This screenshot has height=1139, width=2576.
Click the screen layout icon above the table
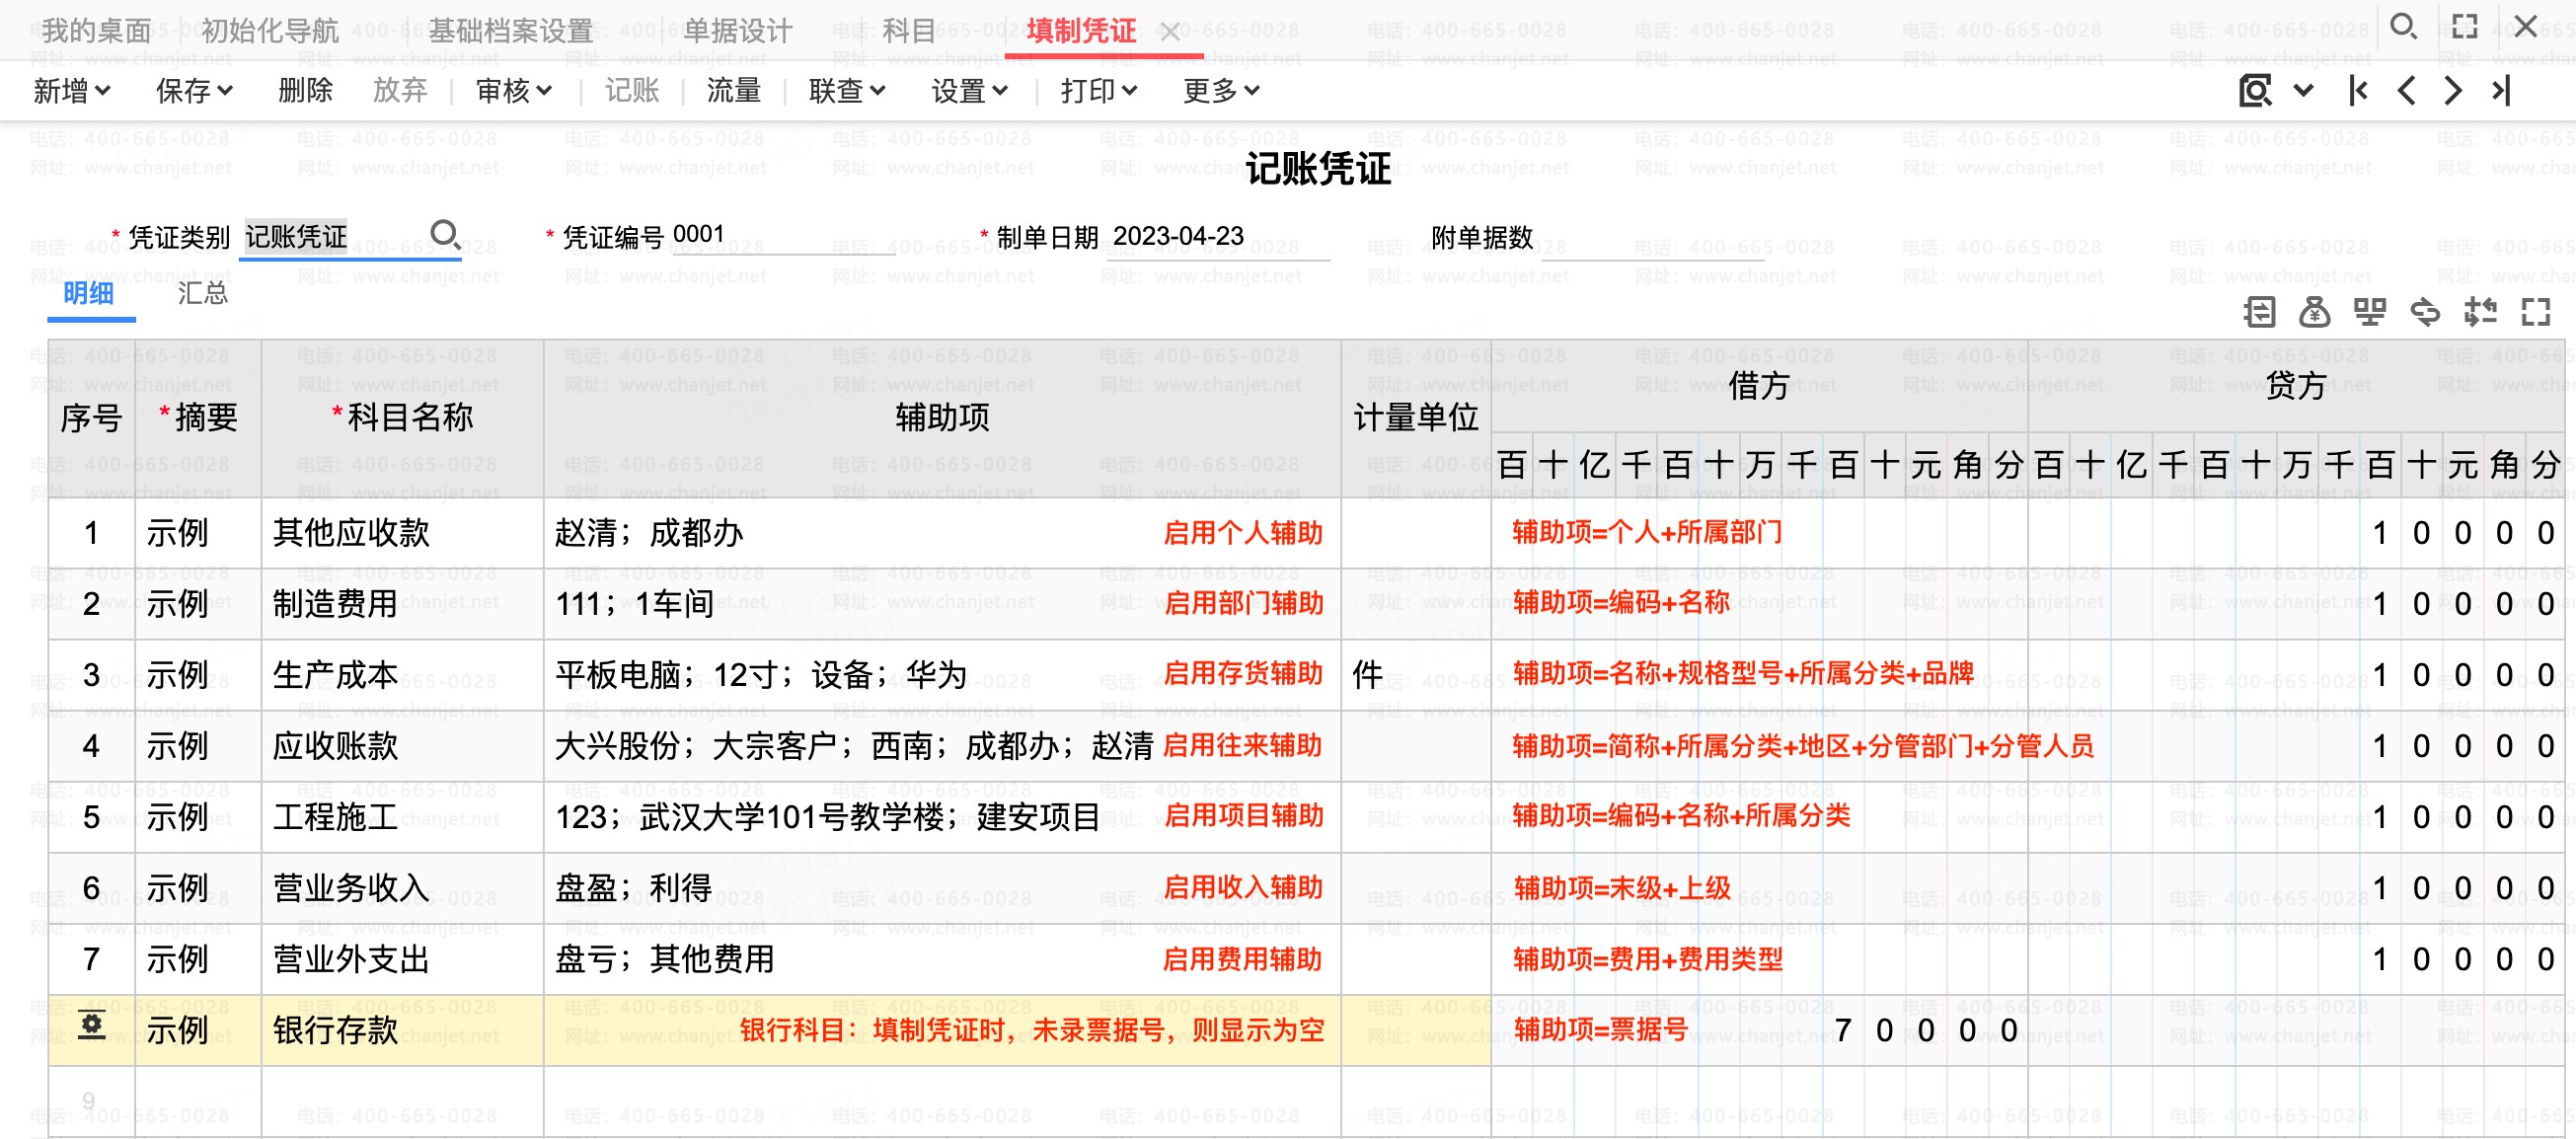[x=2369, y=312]
